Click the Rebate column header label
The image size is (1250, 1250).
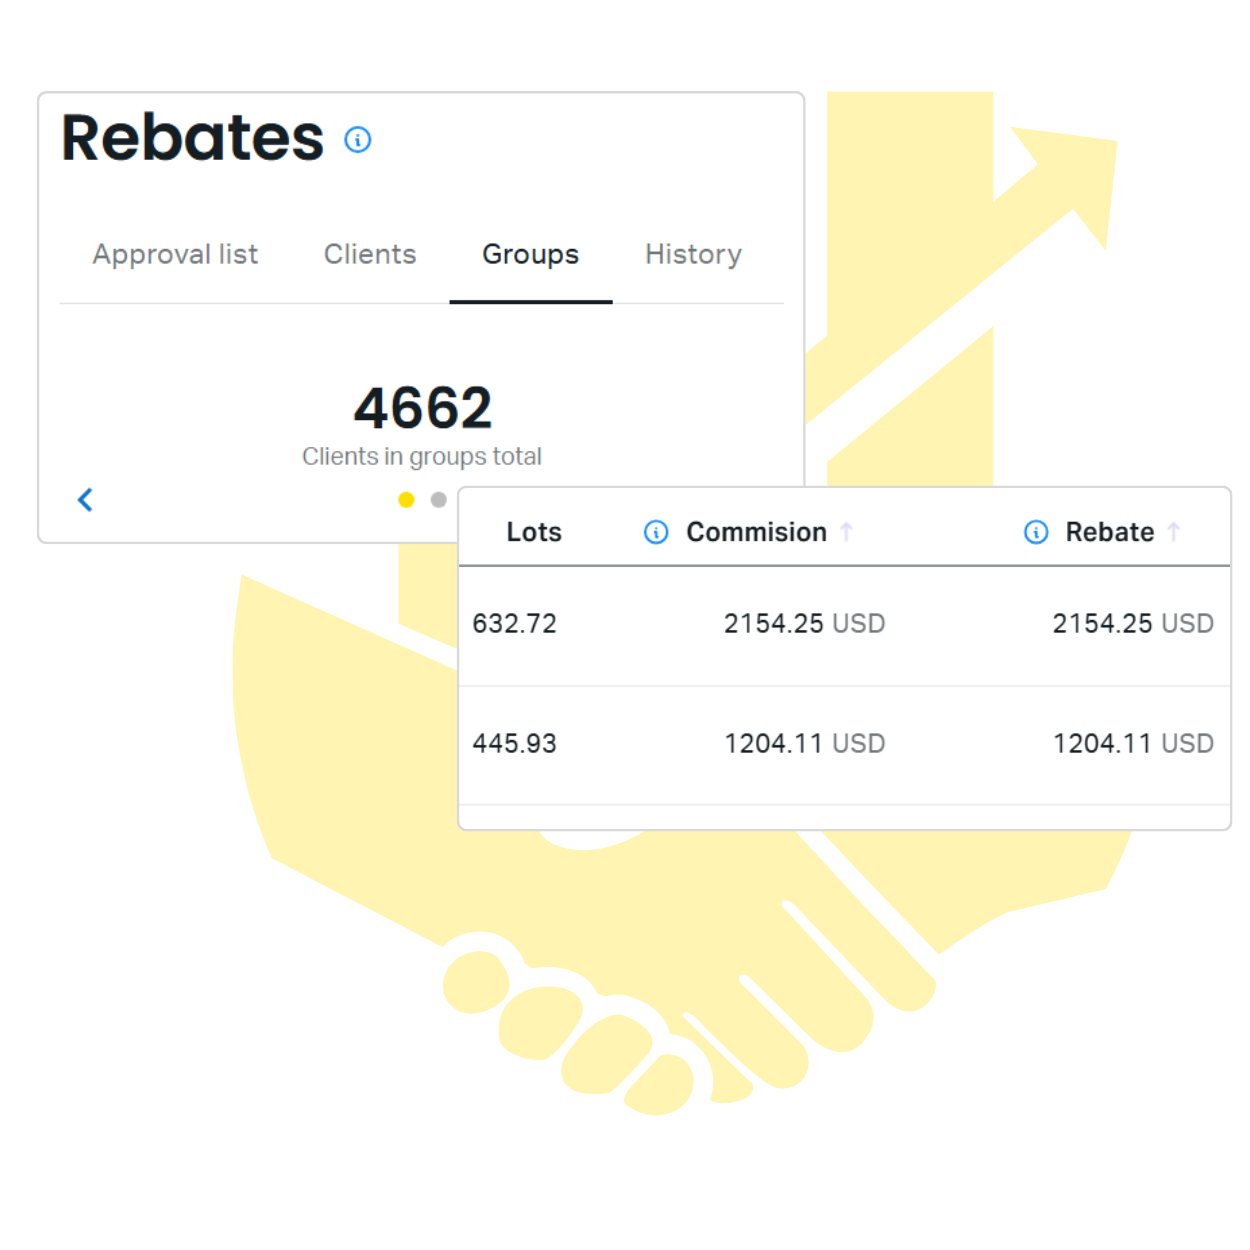pos(1109,532)
